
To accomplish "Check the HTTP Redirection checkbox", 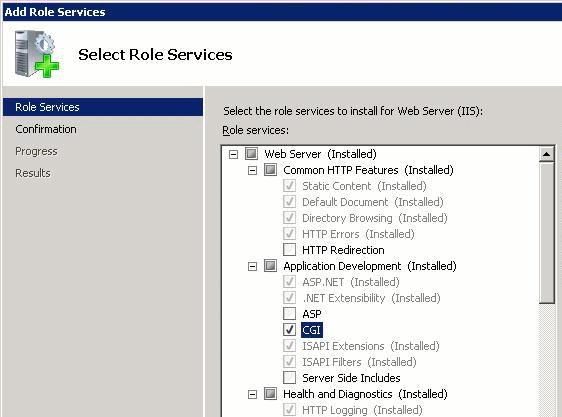I will pos(289,250).
